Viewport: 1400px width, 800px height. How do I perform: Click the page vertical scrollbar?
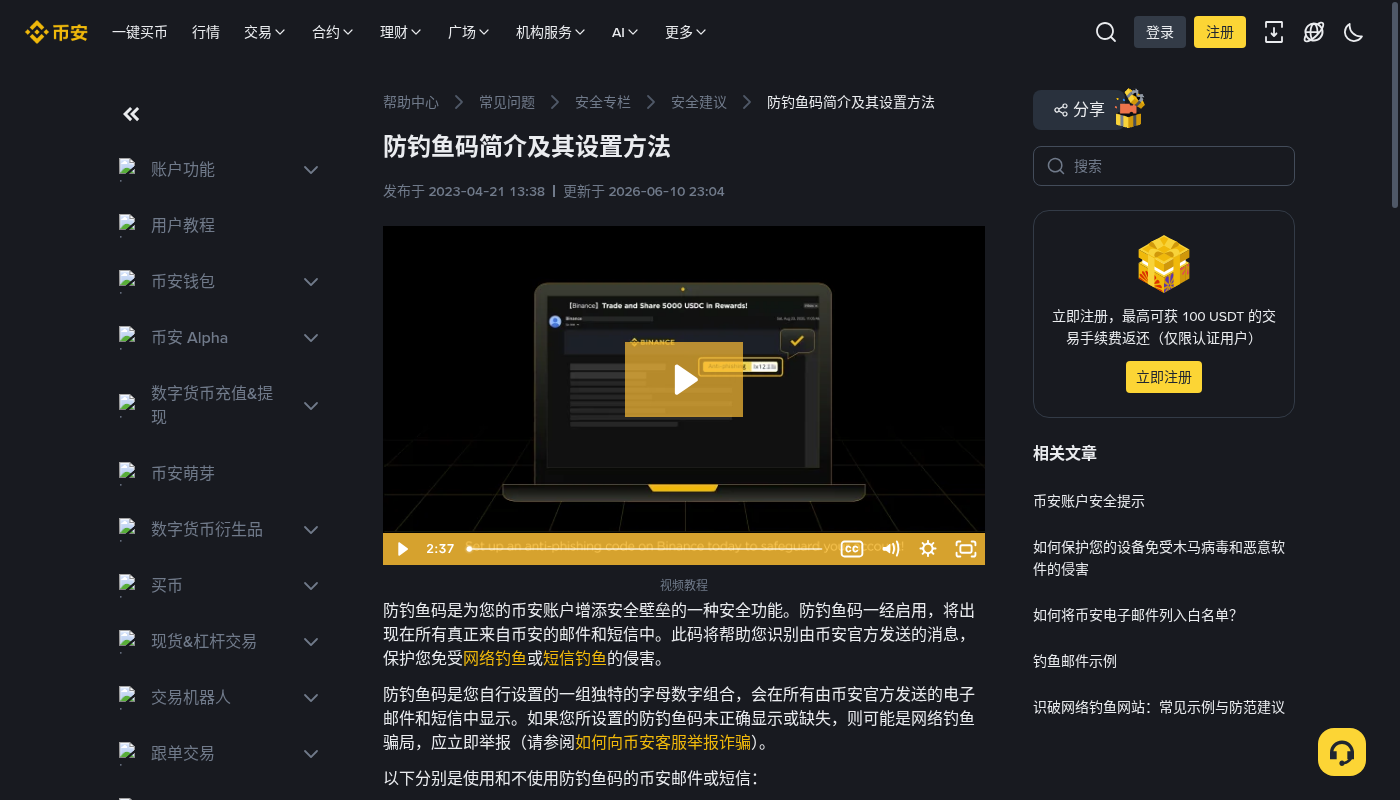point(1395,105)
